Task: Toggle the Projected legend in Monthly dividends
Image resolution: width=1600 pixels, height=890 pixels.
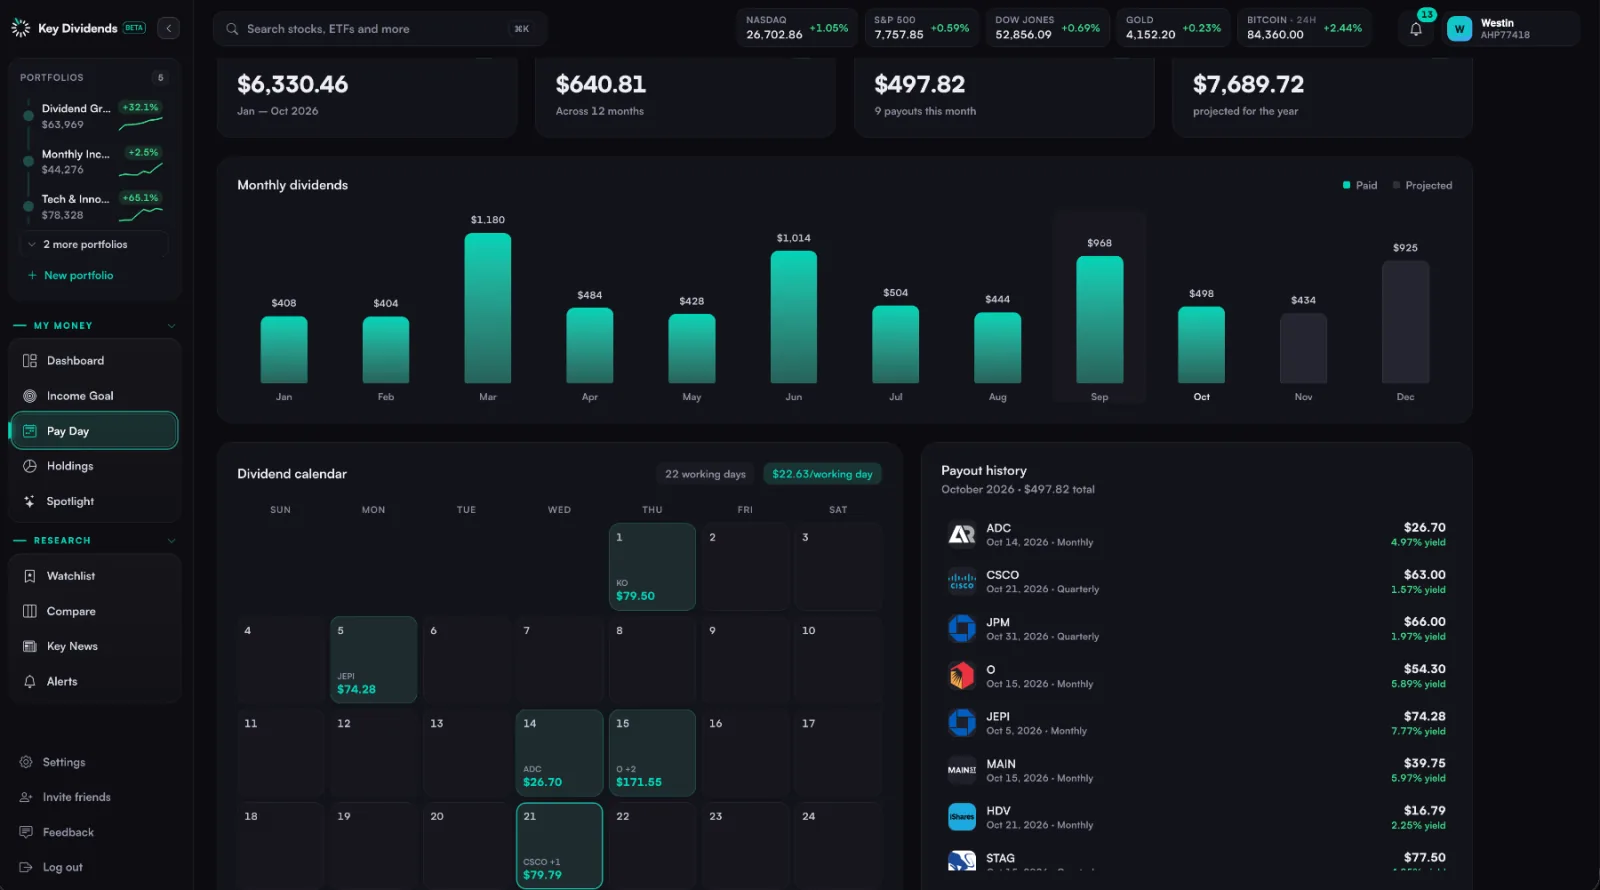Action: tap(1423, 185)
